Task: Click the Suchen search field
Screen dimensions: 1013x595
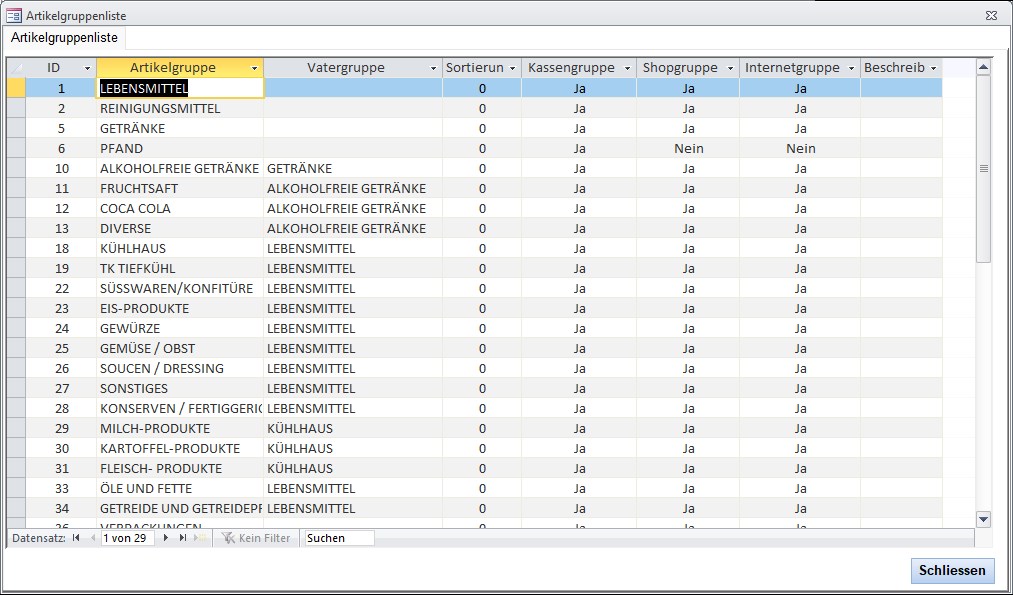Action: (338, 538)
